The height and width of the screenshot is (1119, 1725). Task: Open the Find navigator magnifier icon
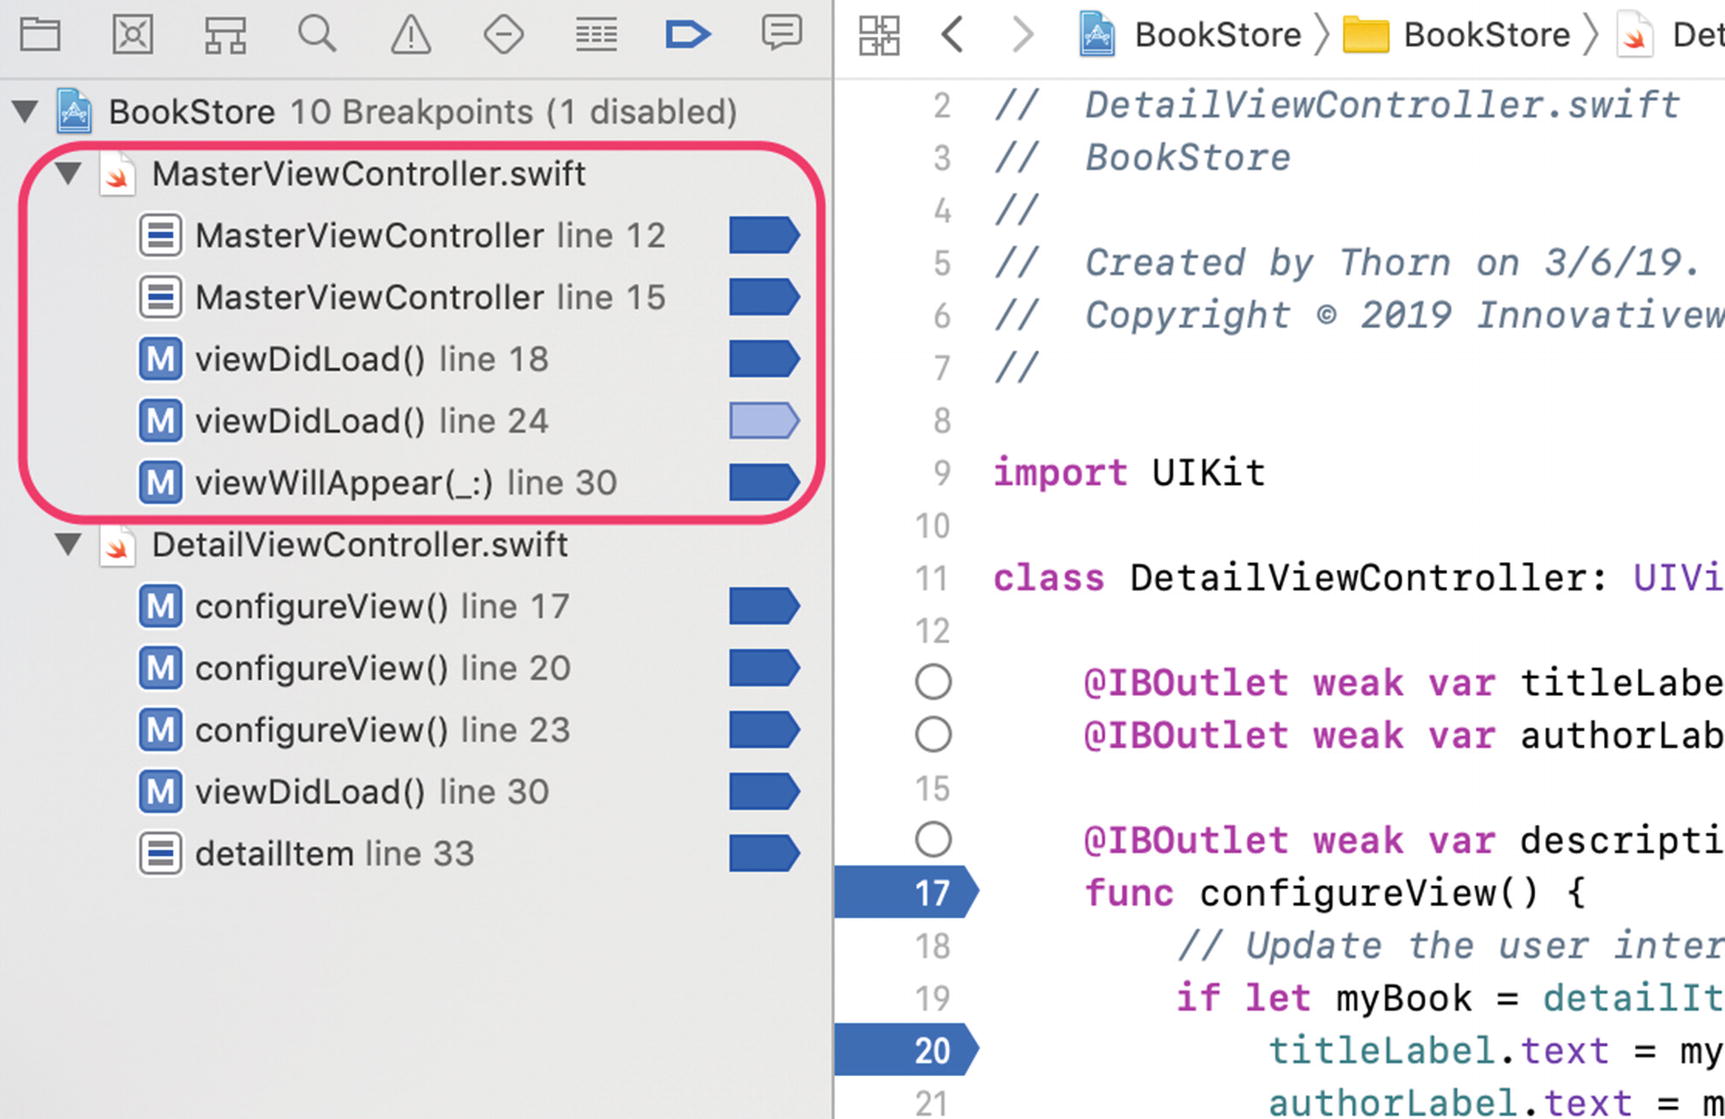317,34
